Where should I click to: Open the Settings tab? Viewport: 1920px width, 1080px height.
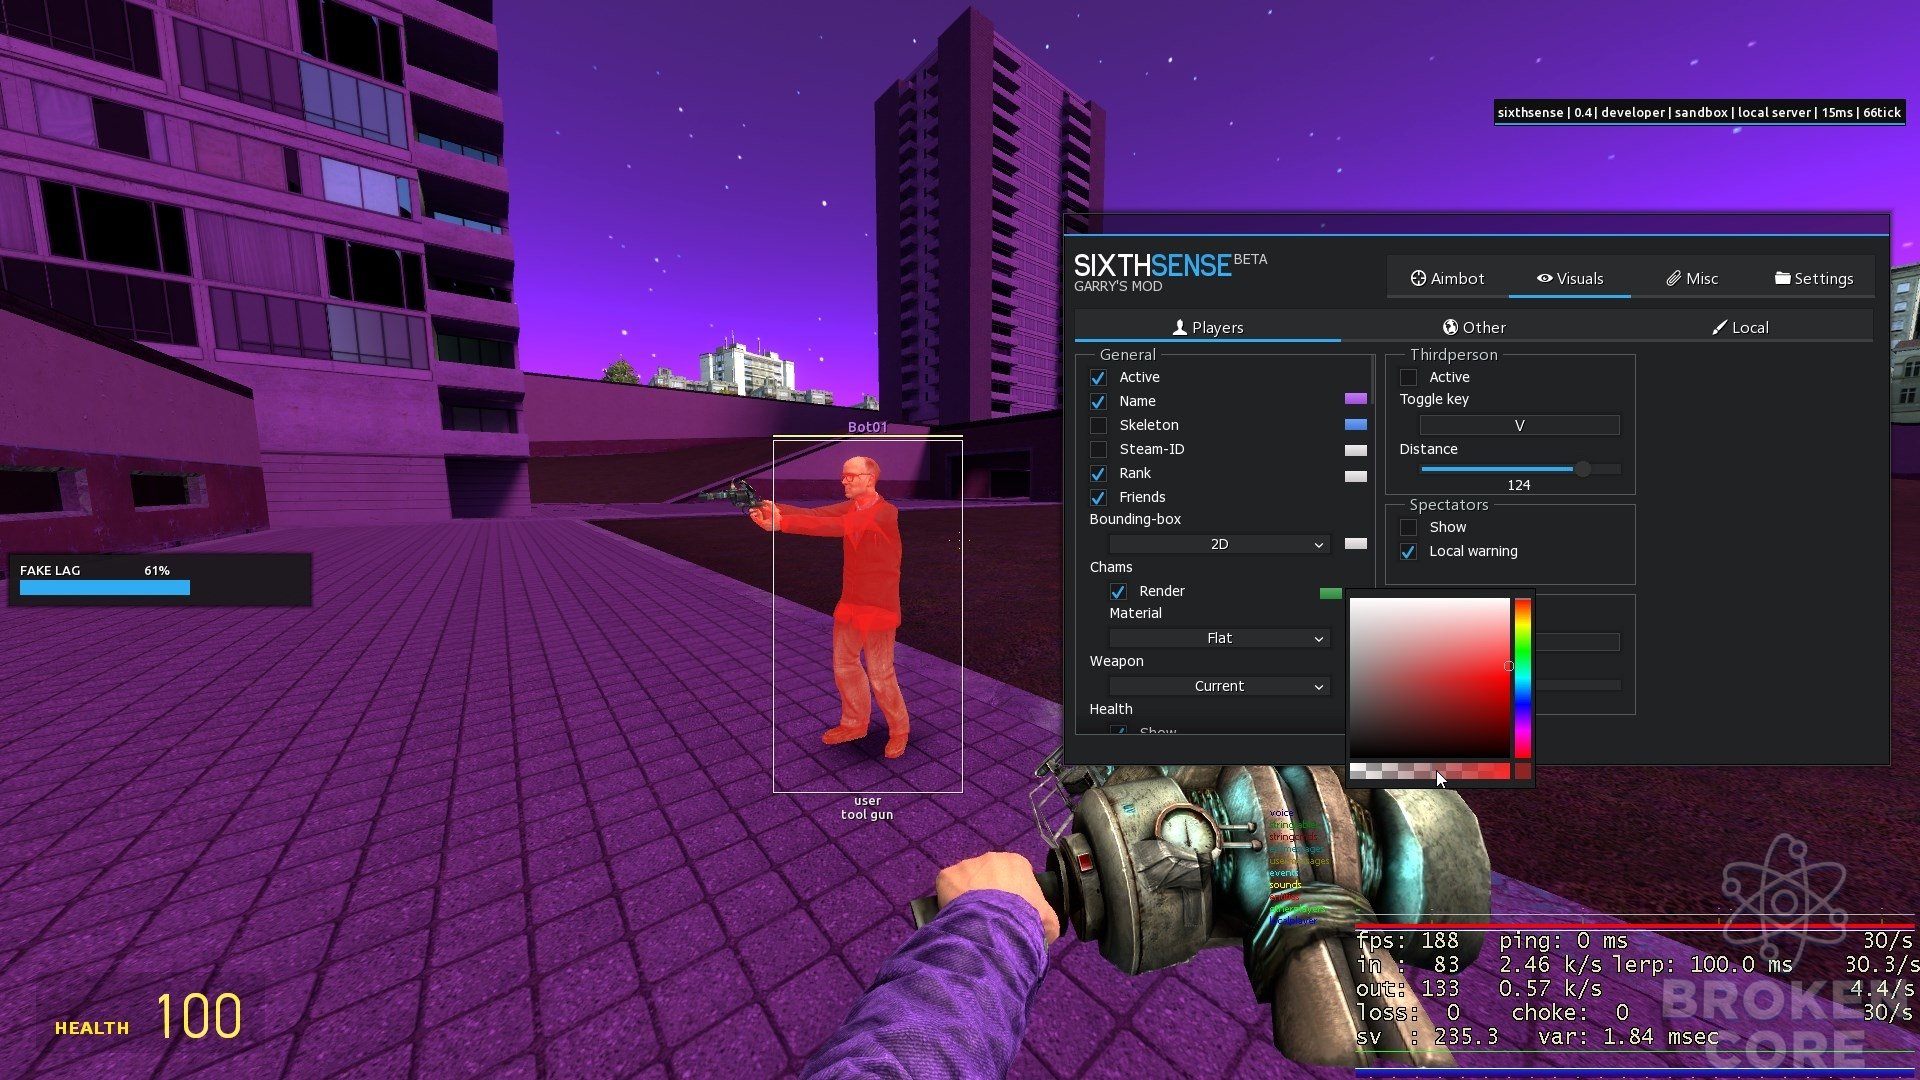coord(1813,279)
